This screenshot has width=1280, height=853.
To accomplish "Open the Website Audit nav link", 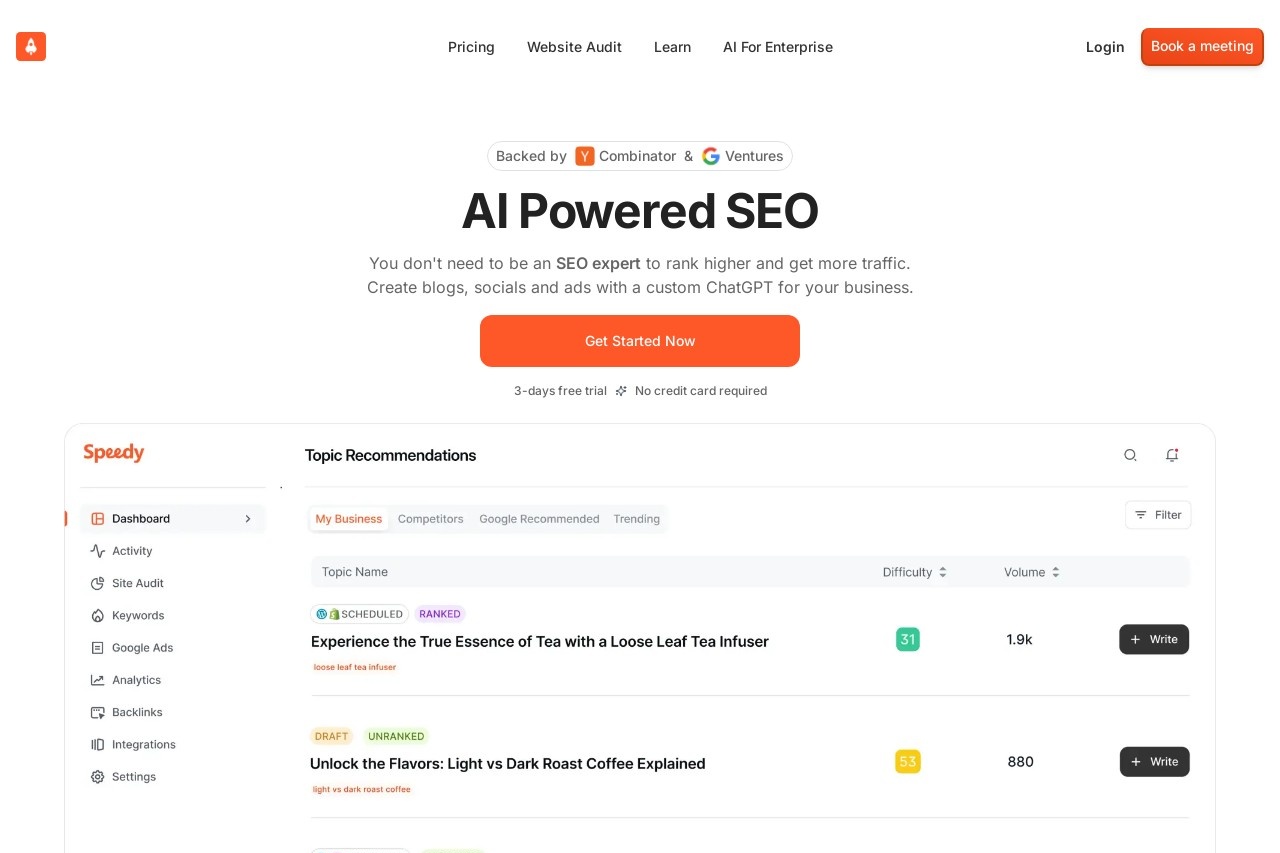I will (x=574, y=47).
